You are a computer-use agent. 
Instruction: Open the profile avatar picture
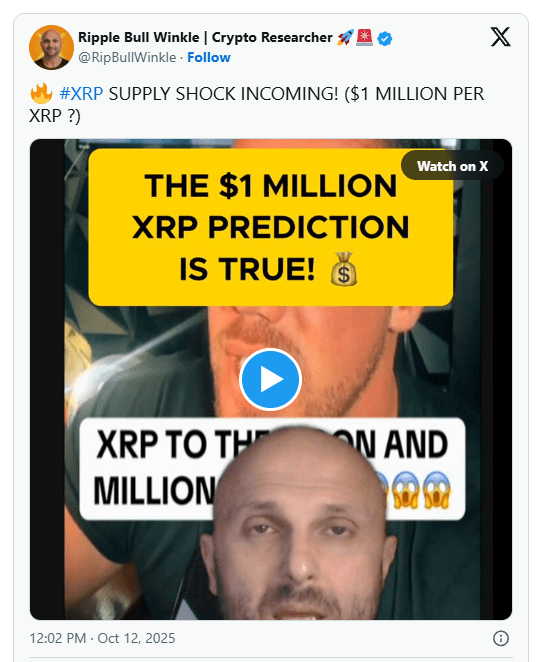[x=52, y=47]
